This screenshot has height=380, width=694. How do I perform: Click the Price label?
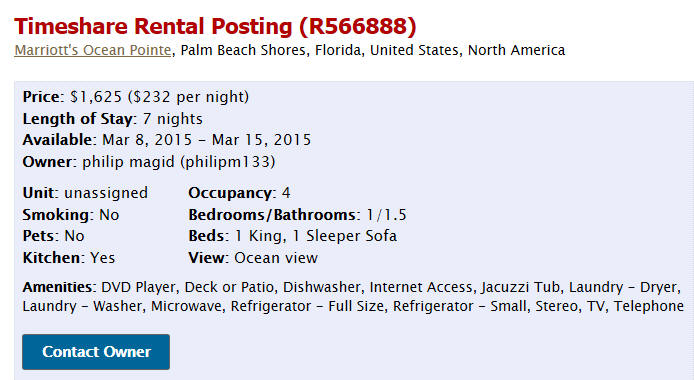coord(42,97)
